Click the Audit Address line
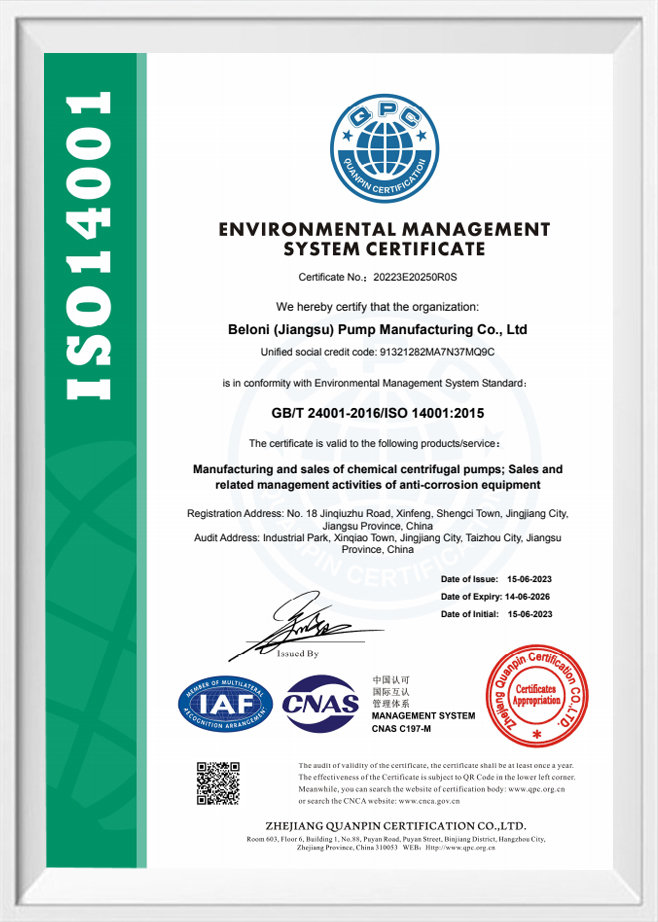 [x=378, y=543]
